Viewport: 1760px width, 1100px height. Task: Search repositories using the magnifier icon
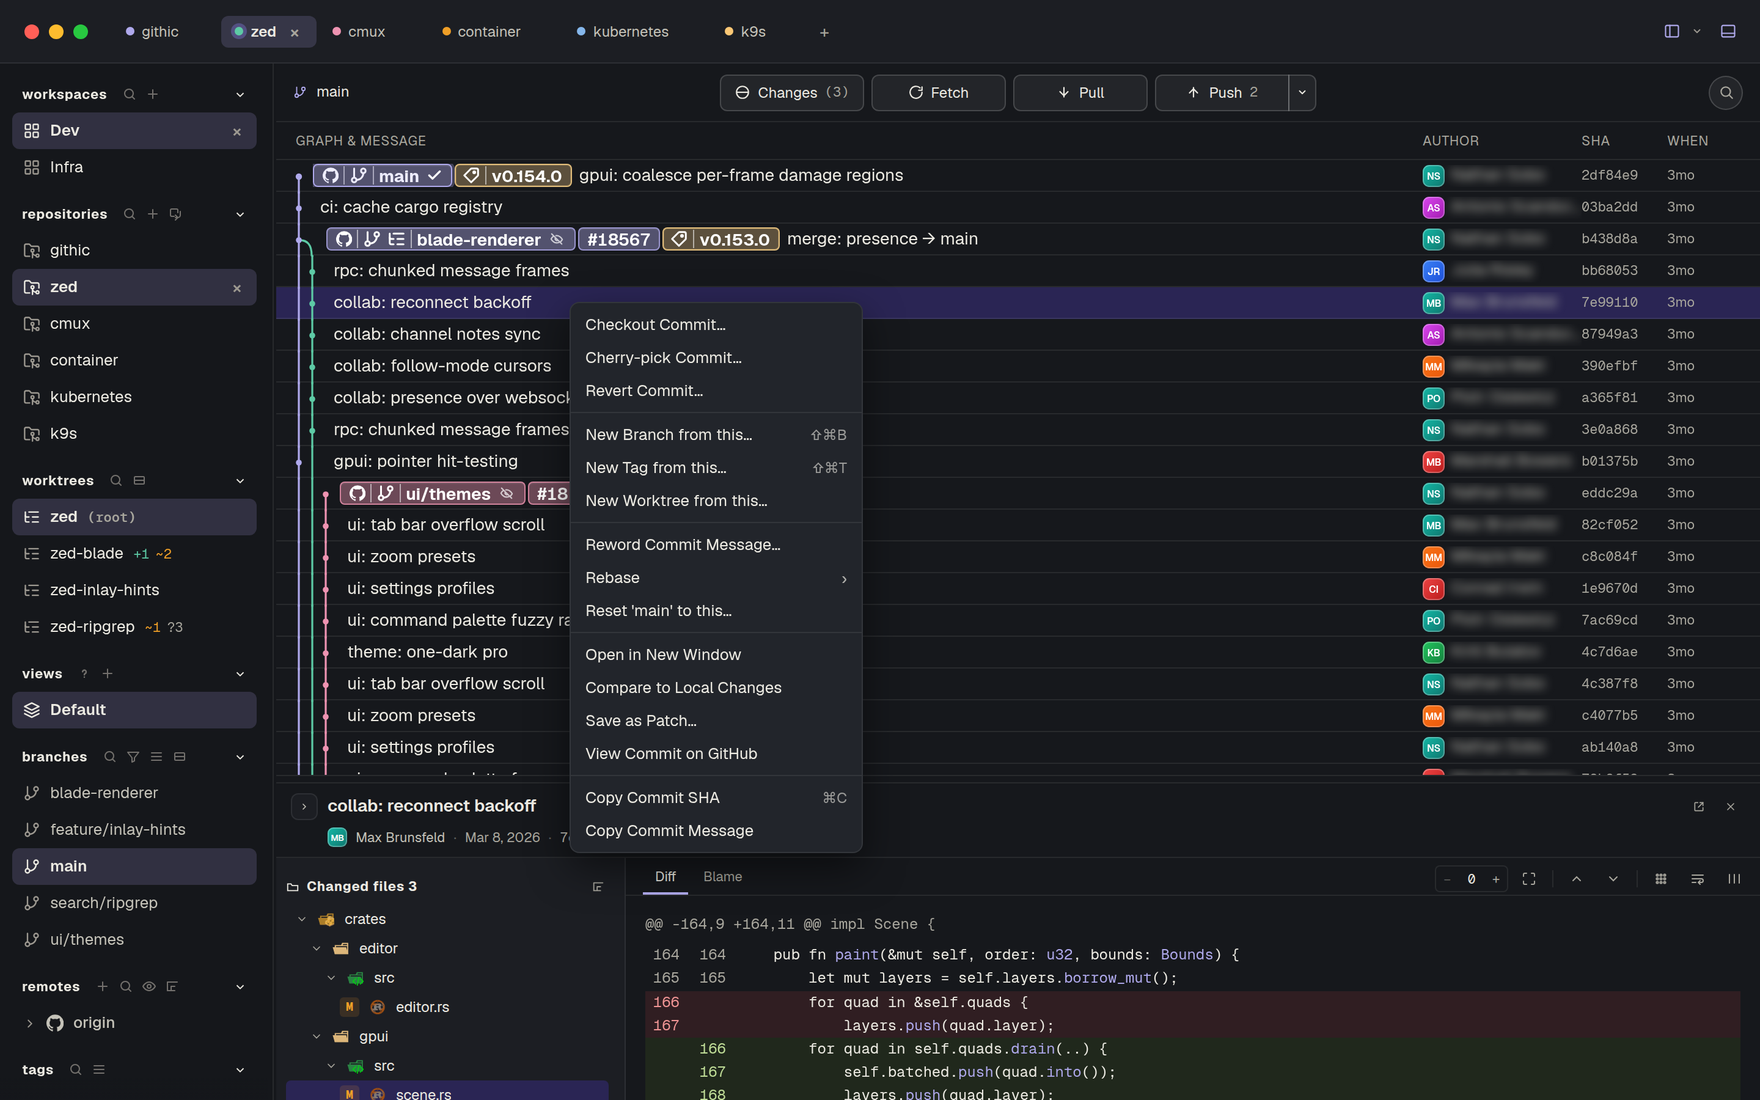(x=129, y=214)
